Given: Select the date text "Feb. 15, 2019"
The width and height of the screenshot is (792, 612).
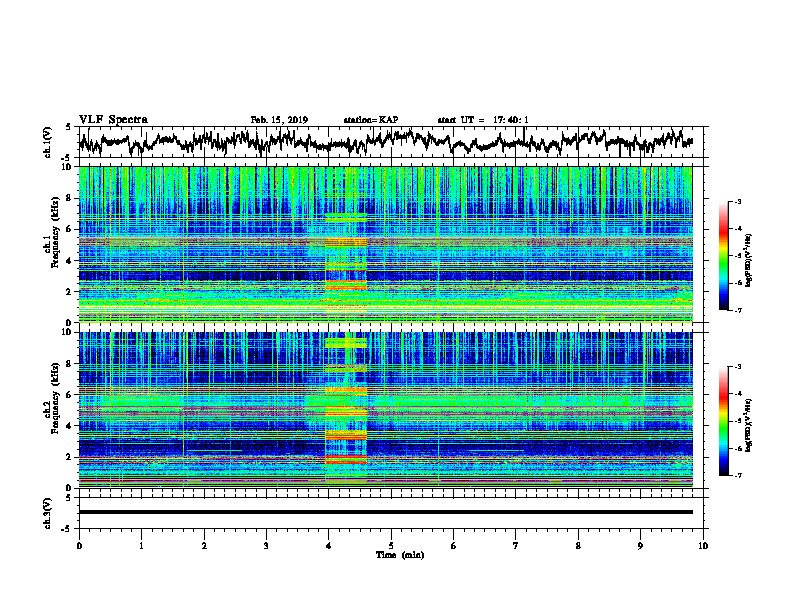Looking at the screenshot, I should [279, 120].
